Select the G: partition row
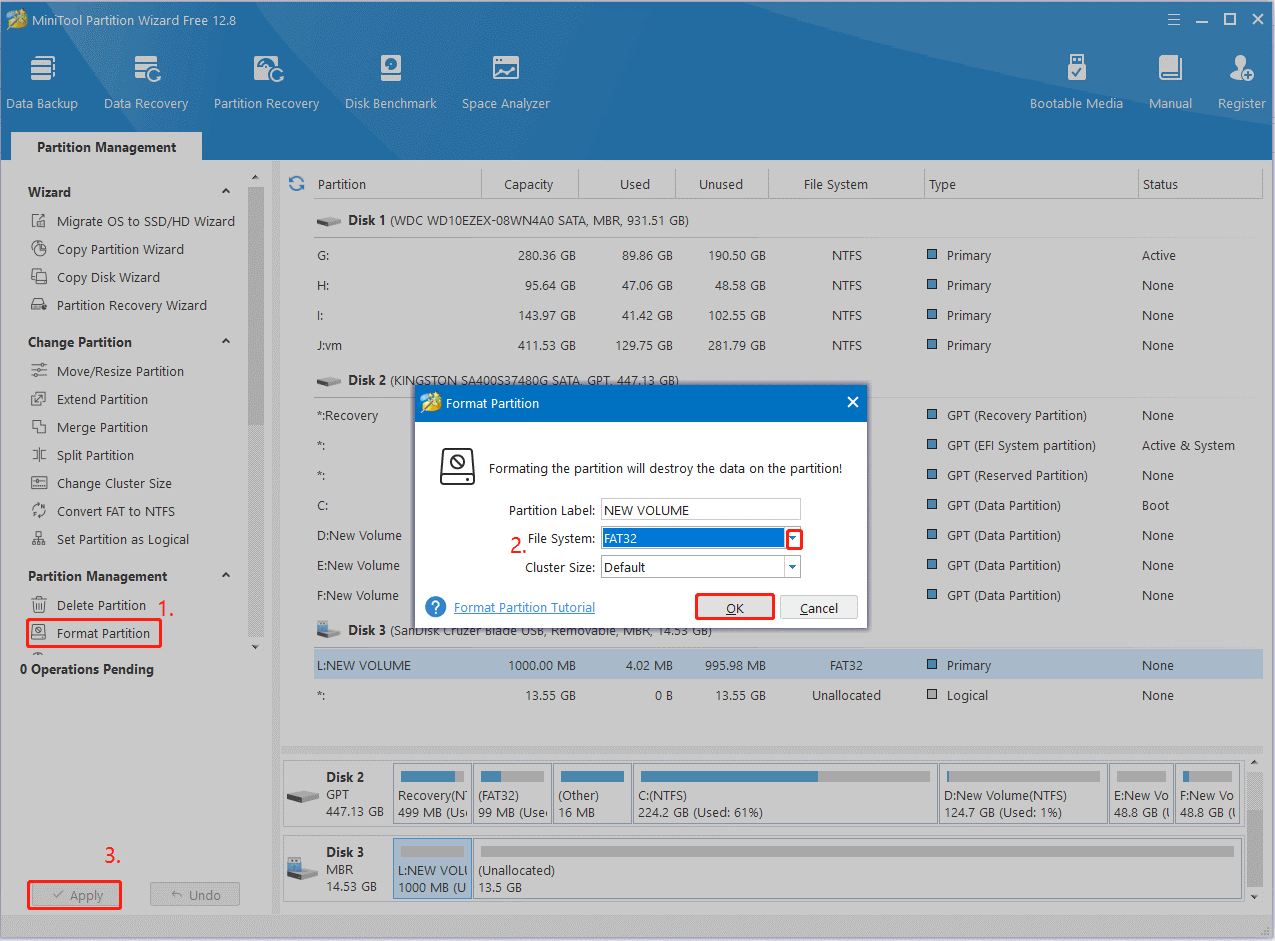Image resolution: width=1275 pixels, height=941 pixels. (788, 255)
